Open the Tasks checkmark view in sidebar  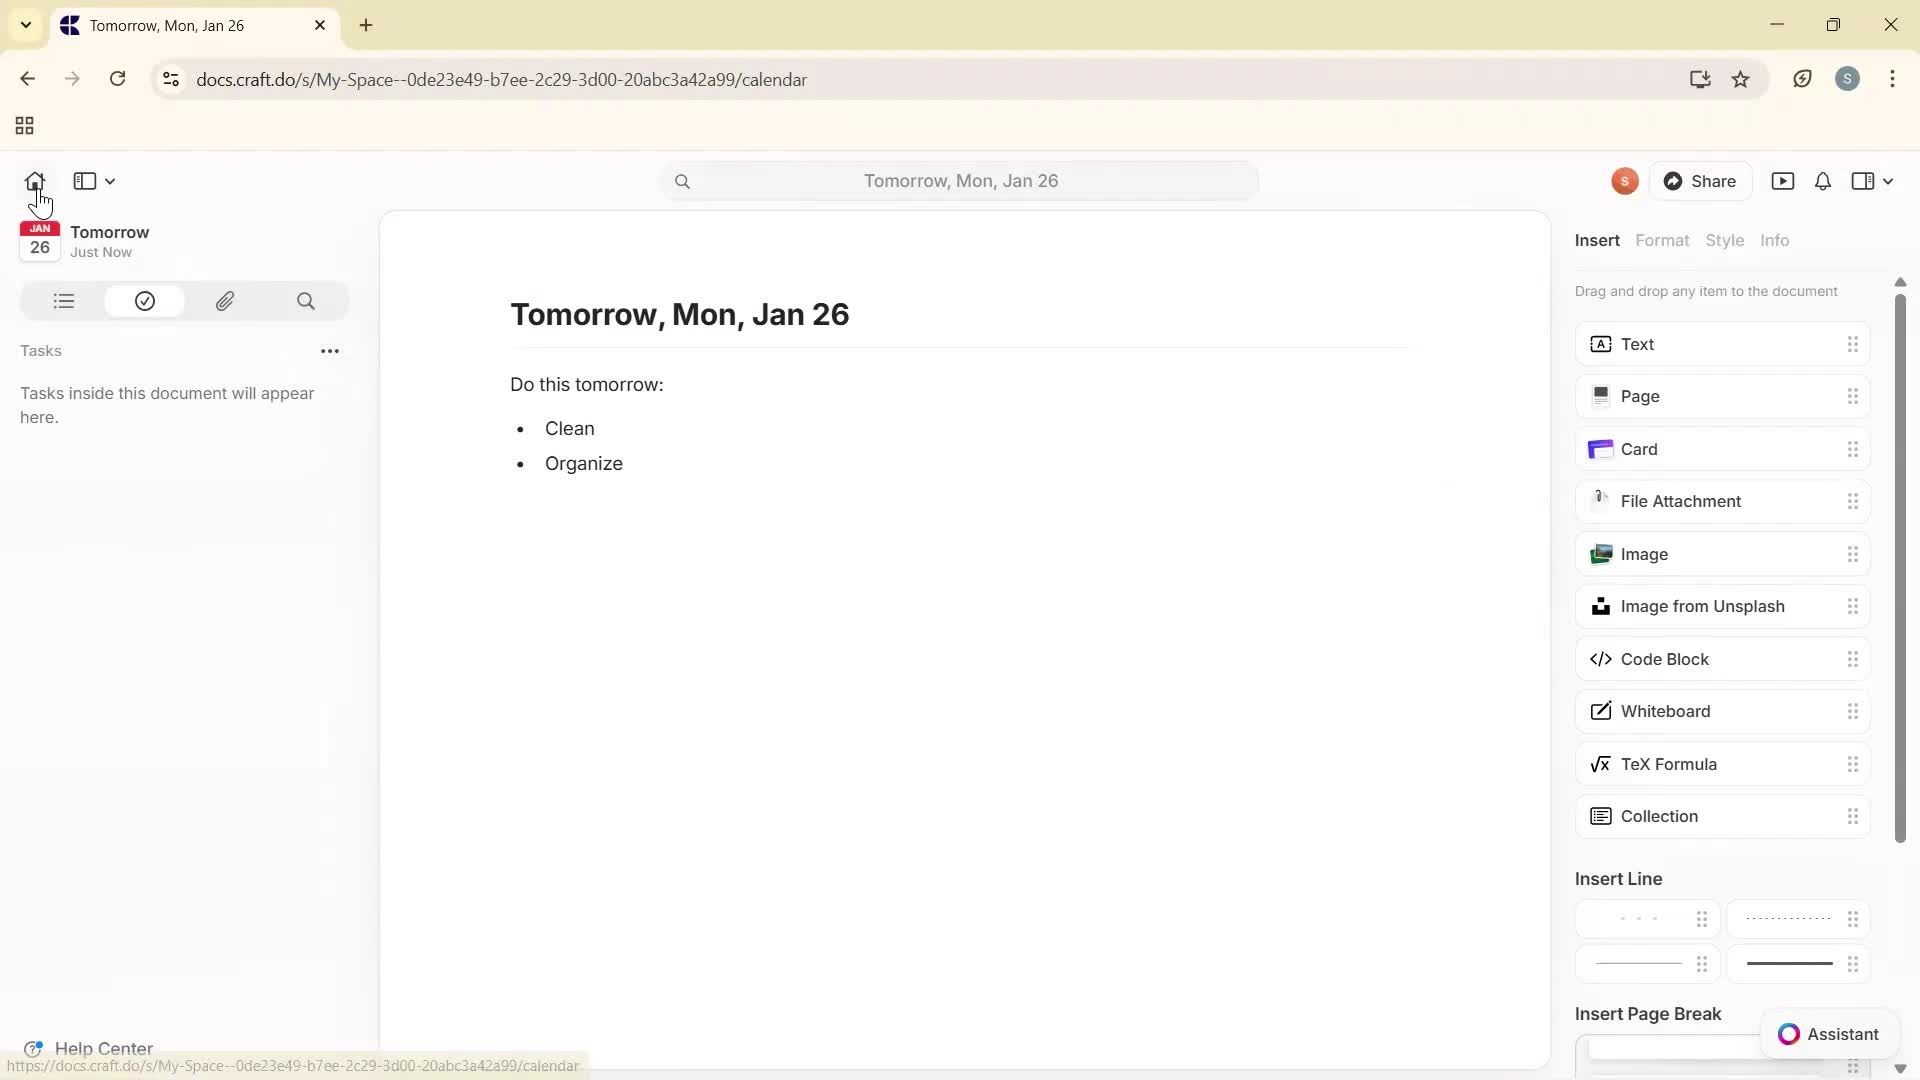click(144, 301)
